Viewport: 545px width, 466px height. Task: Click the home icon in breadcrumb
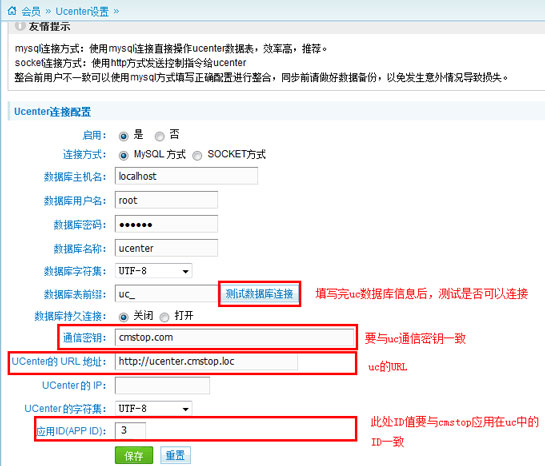click(12, 11)
